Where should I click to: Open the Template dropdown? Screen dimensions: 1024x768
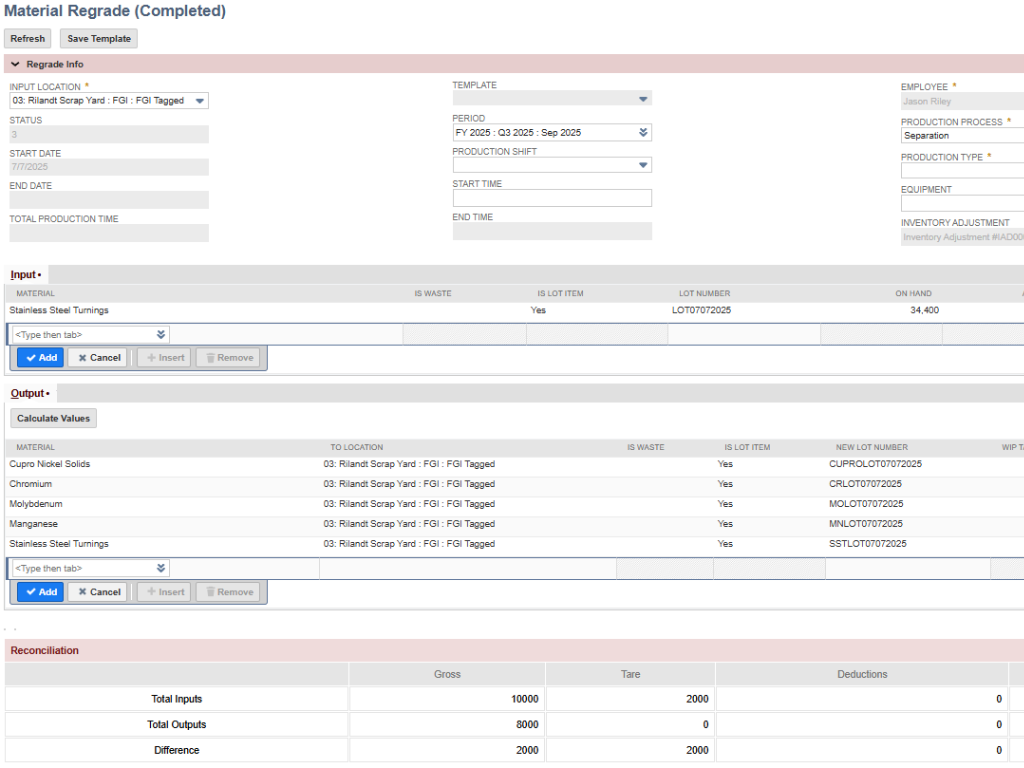(x=644, y=98)
